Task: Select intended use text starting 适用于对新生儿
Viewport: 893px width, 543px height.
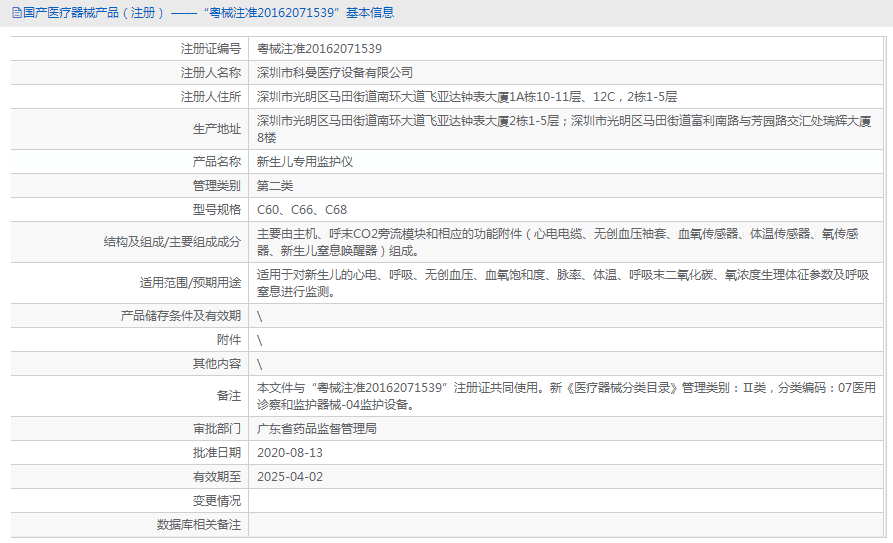Action: point(563,283)
